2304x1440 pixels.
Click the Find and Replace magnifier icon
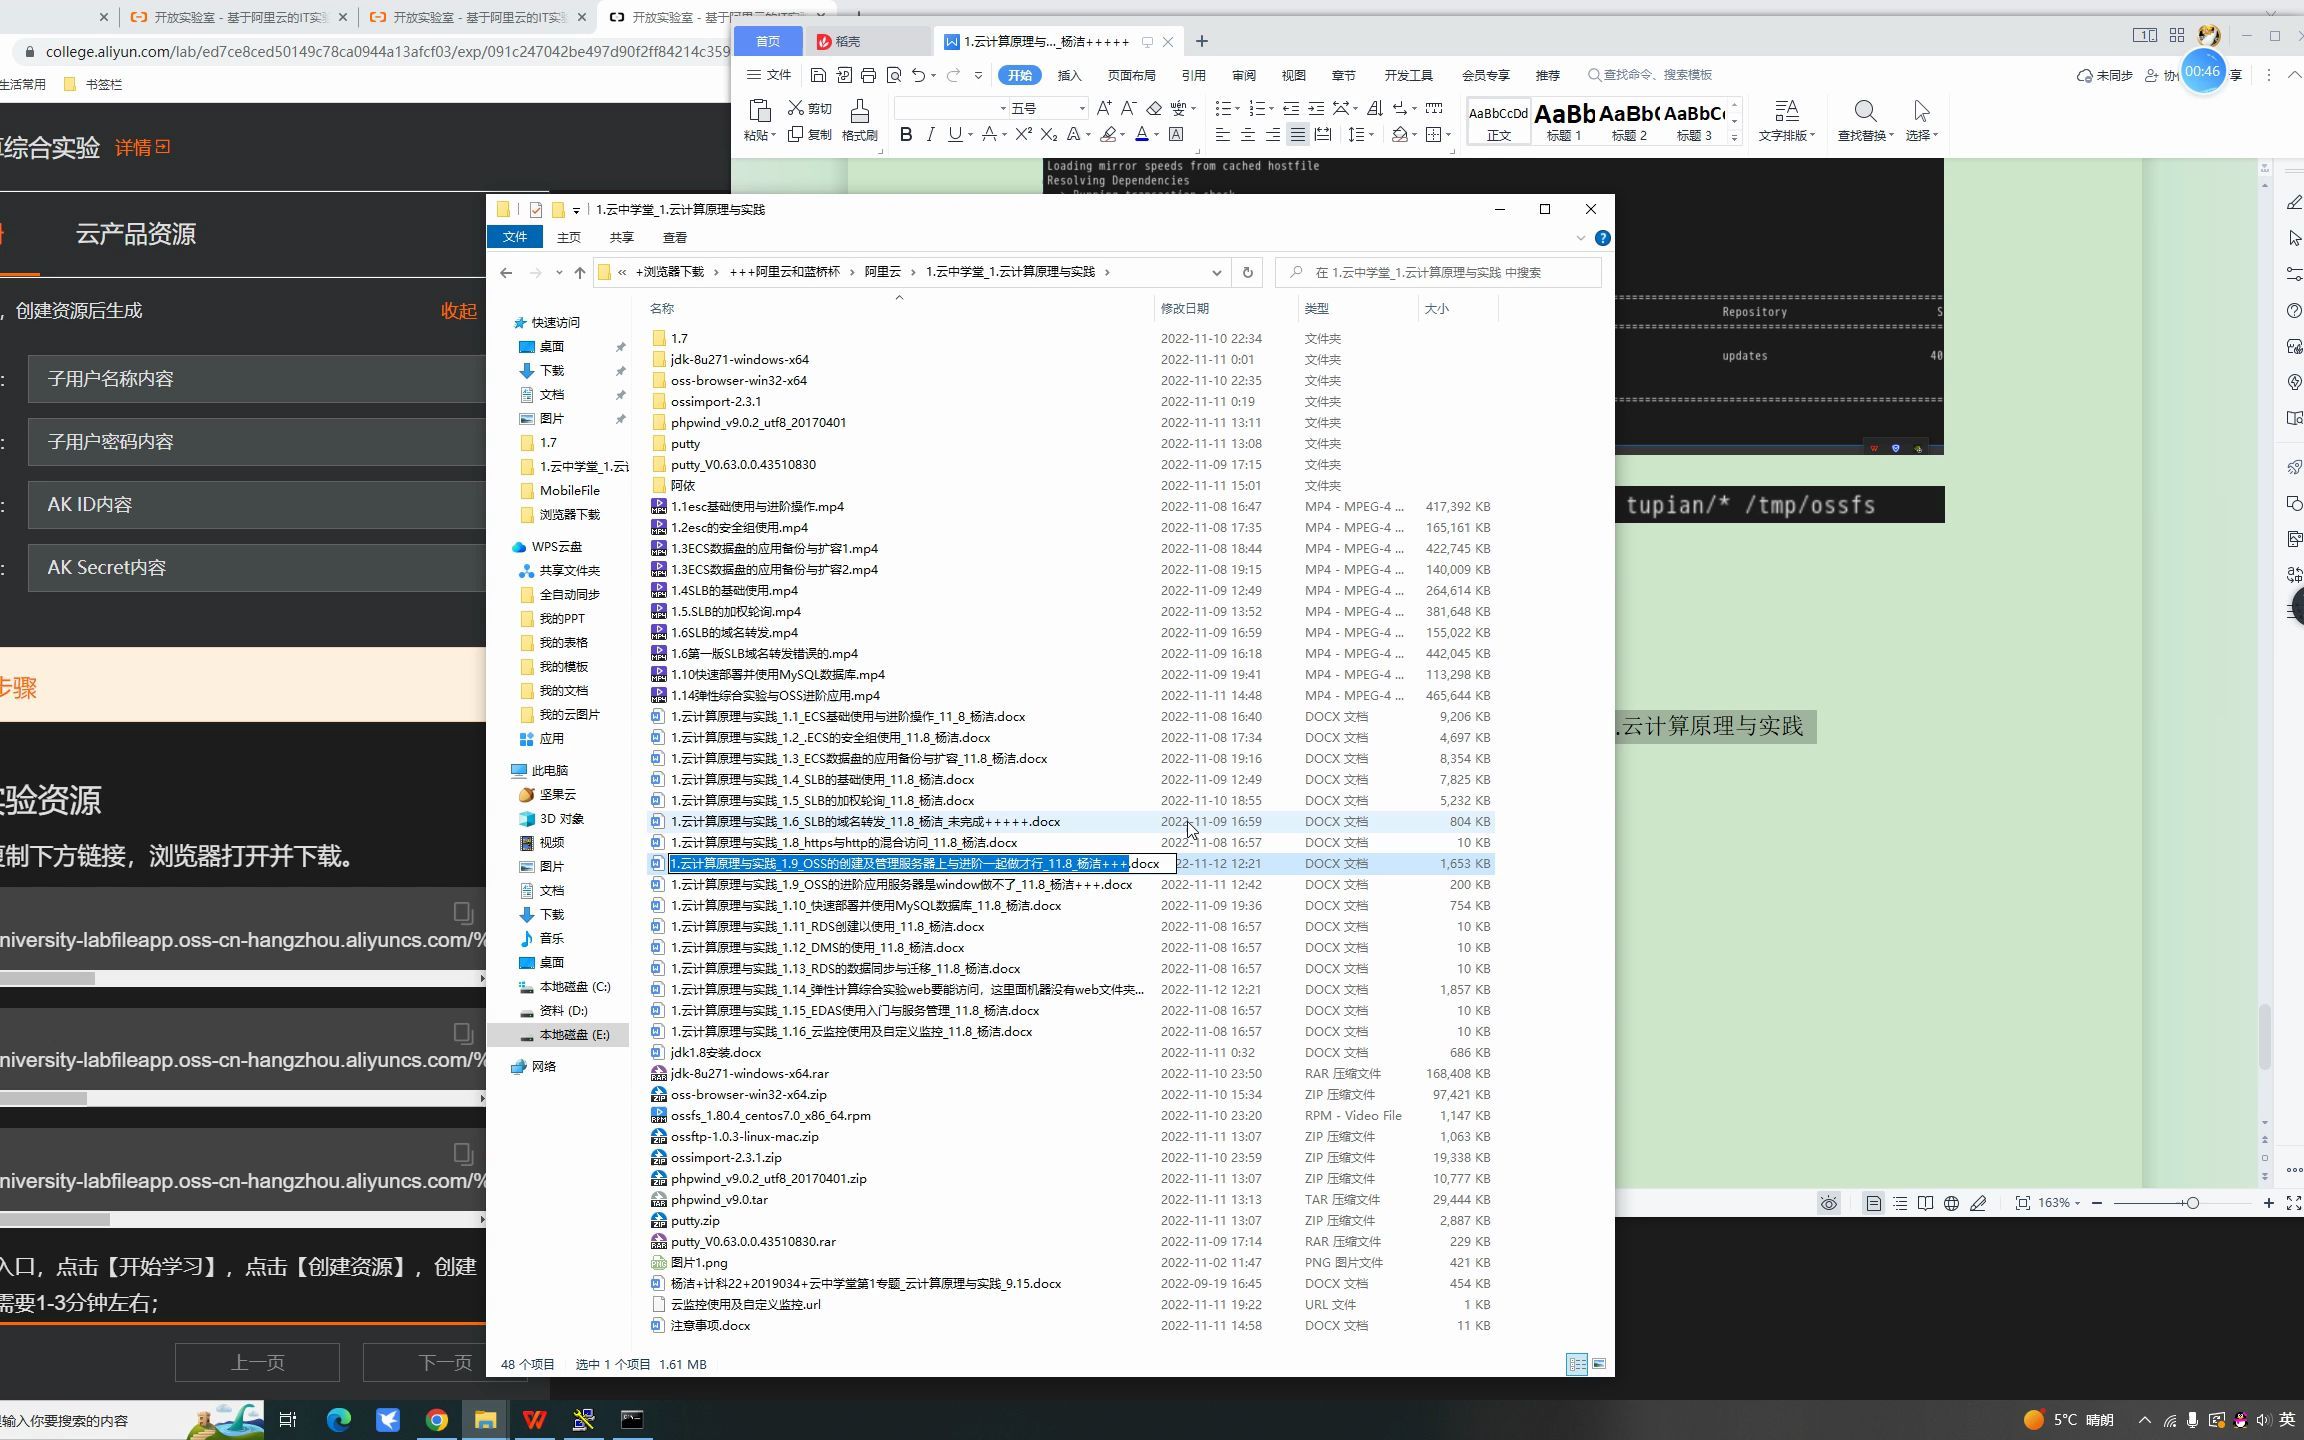click(1864, 111)
